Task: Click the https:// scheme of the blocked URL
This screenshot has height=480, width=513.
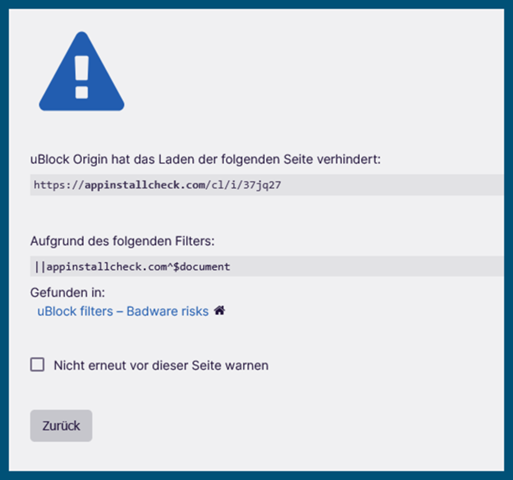Action: click(x=59, y=185)
